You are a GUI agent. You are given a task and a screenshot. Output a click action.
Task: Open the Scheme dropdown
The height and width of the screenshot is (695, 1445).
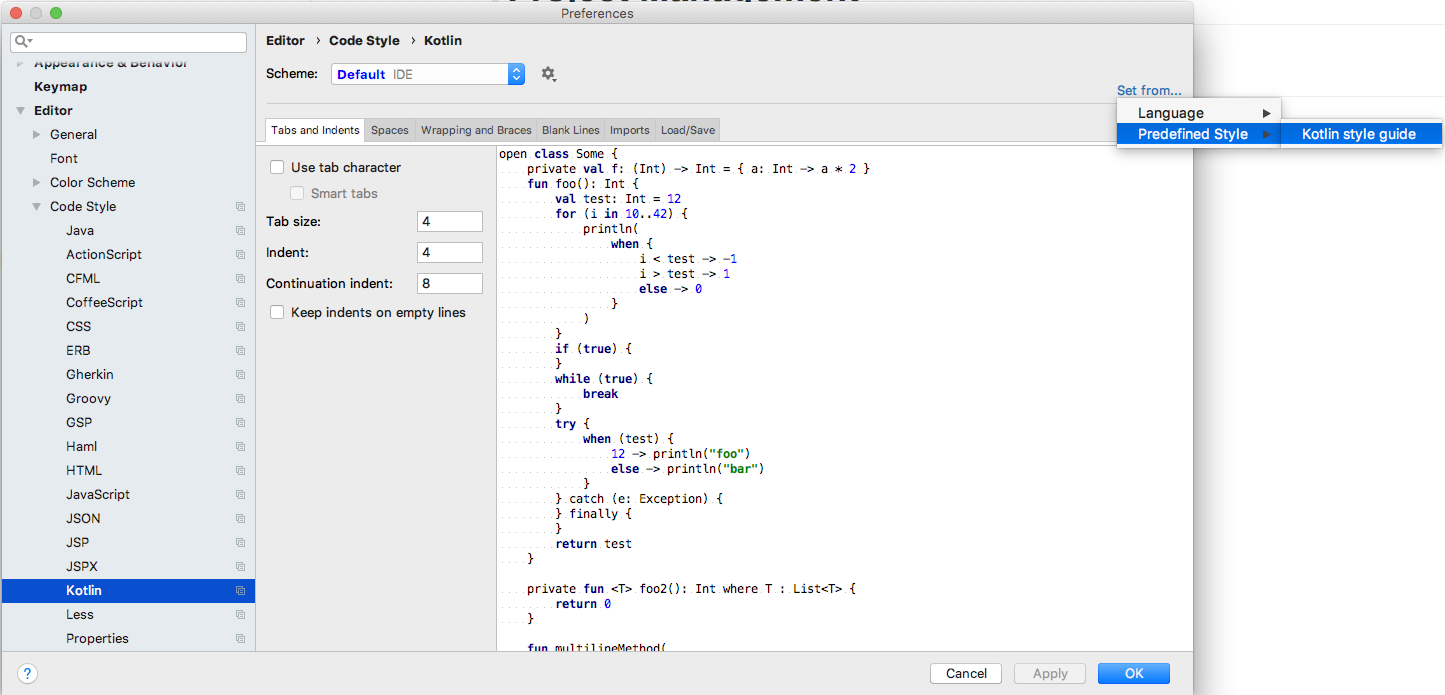click(x=427, y=74)
